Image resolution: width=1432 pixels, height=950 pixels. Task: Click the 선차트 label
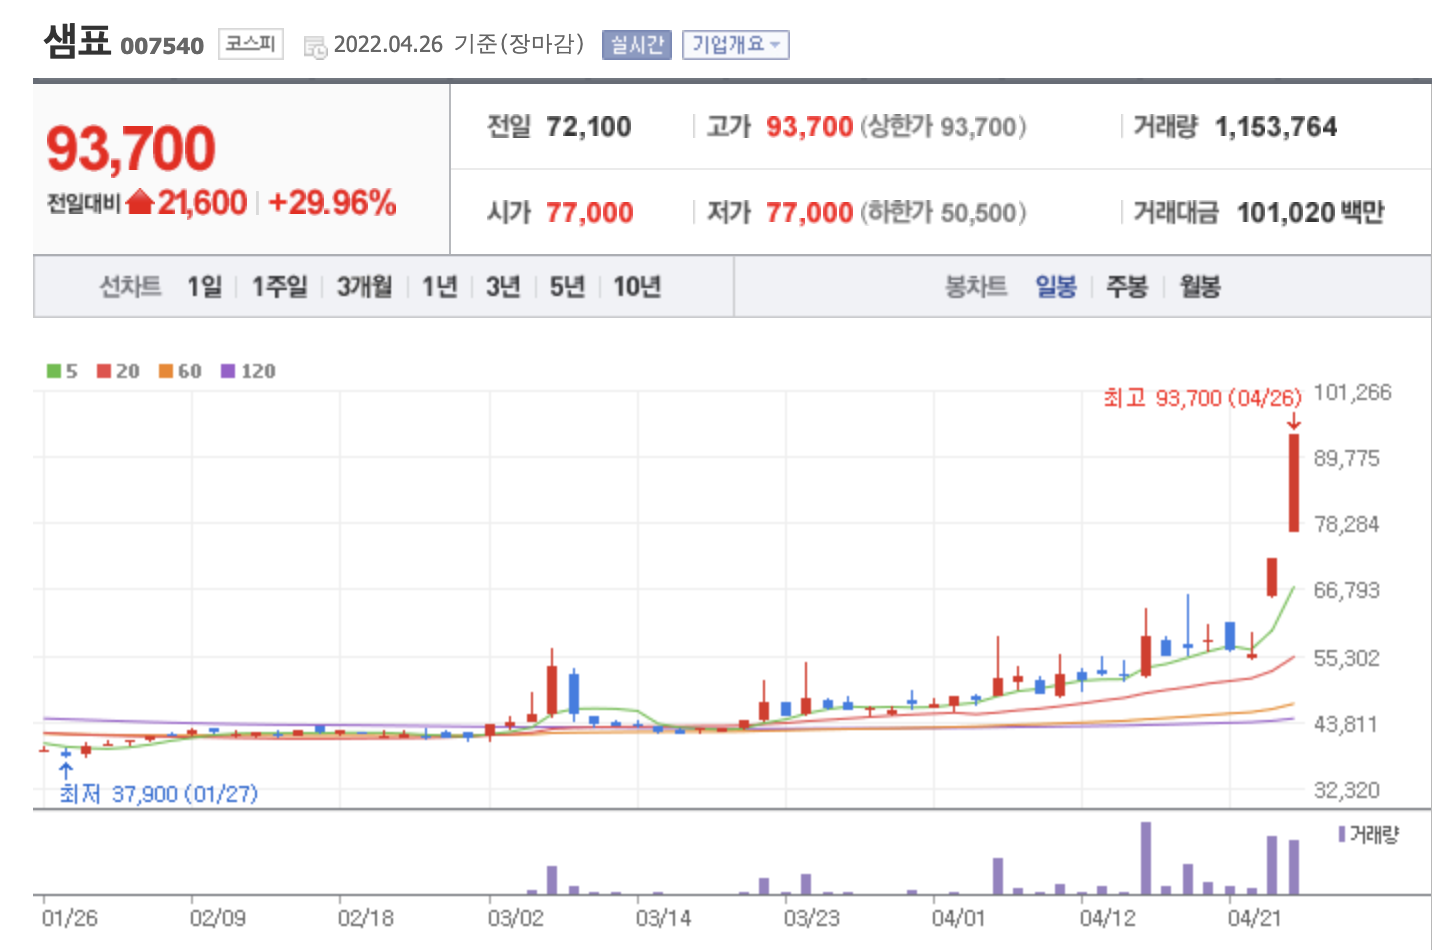130,287
